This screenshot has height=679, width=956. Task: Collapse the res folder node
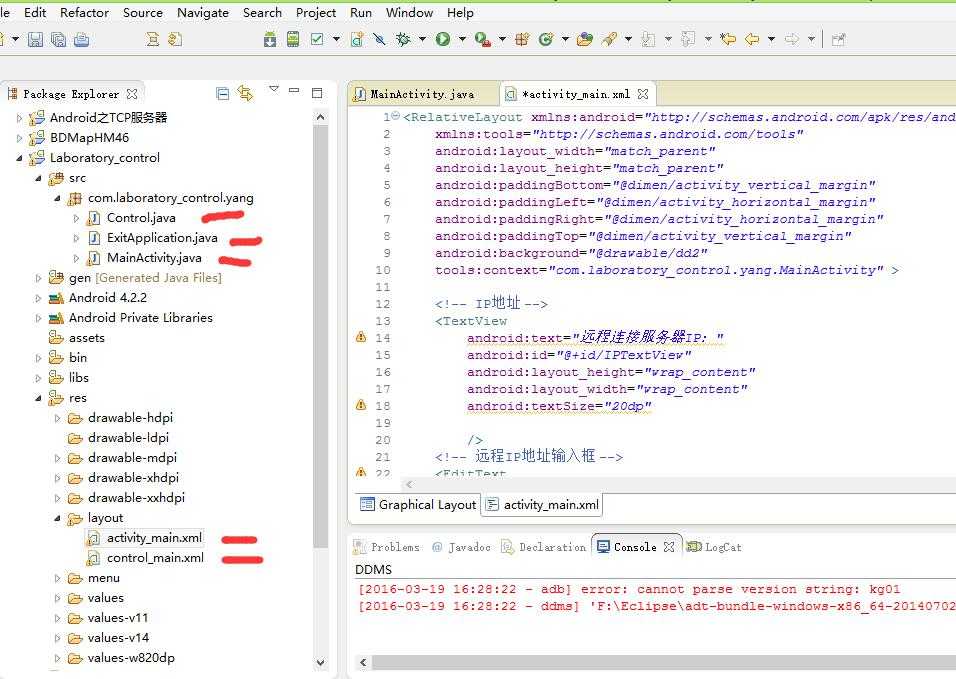click(39, 398)
